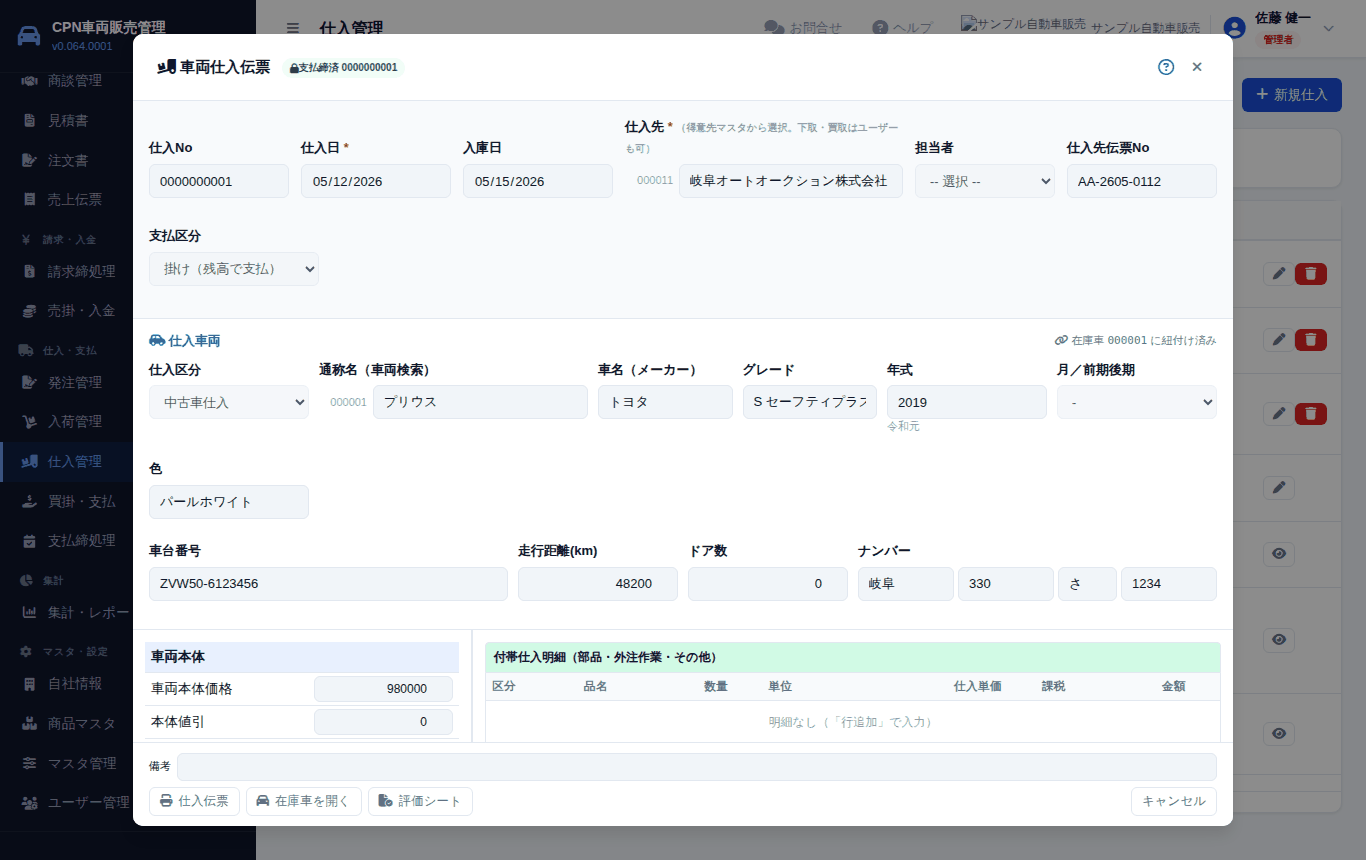Screen dimensions: 1366x860
Task: Click the ユーザー管理 icon in sidebar
Action: tap(29, 802)
